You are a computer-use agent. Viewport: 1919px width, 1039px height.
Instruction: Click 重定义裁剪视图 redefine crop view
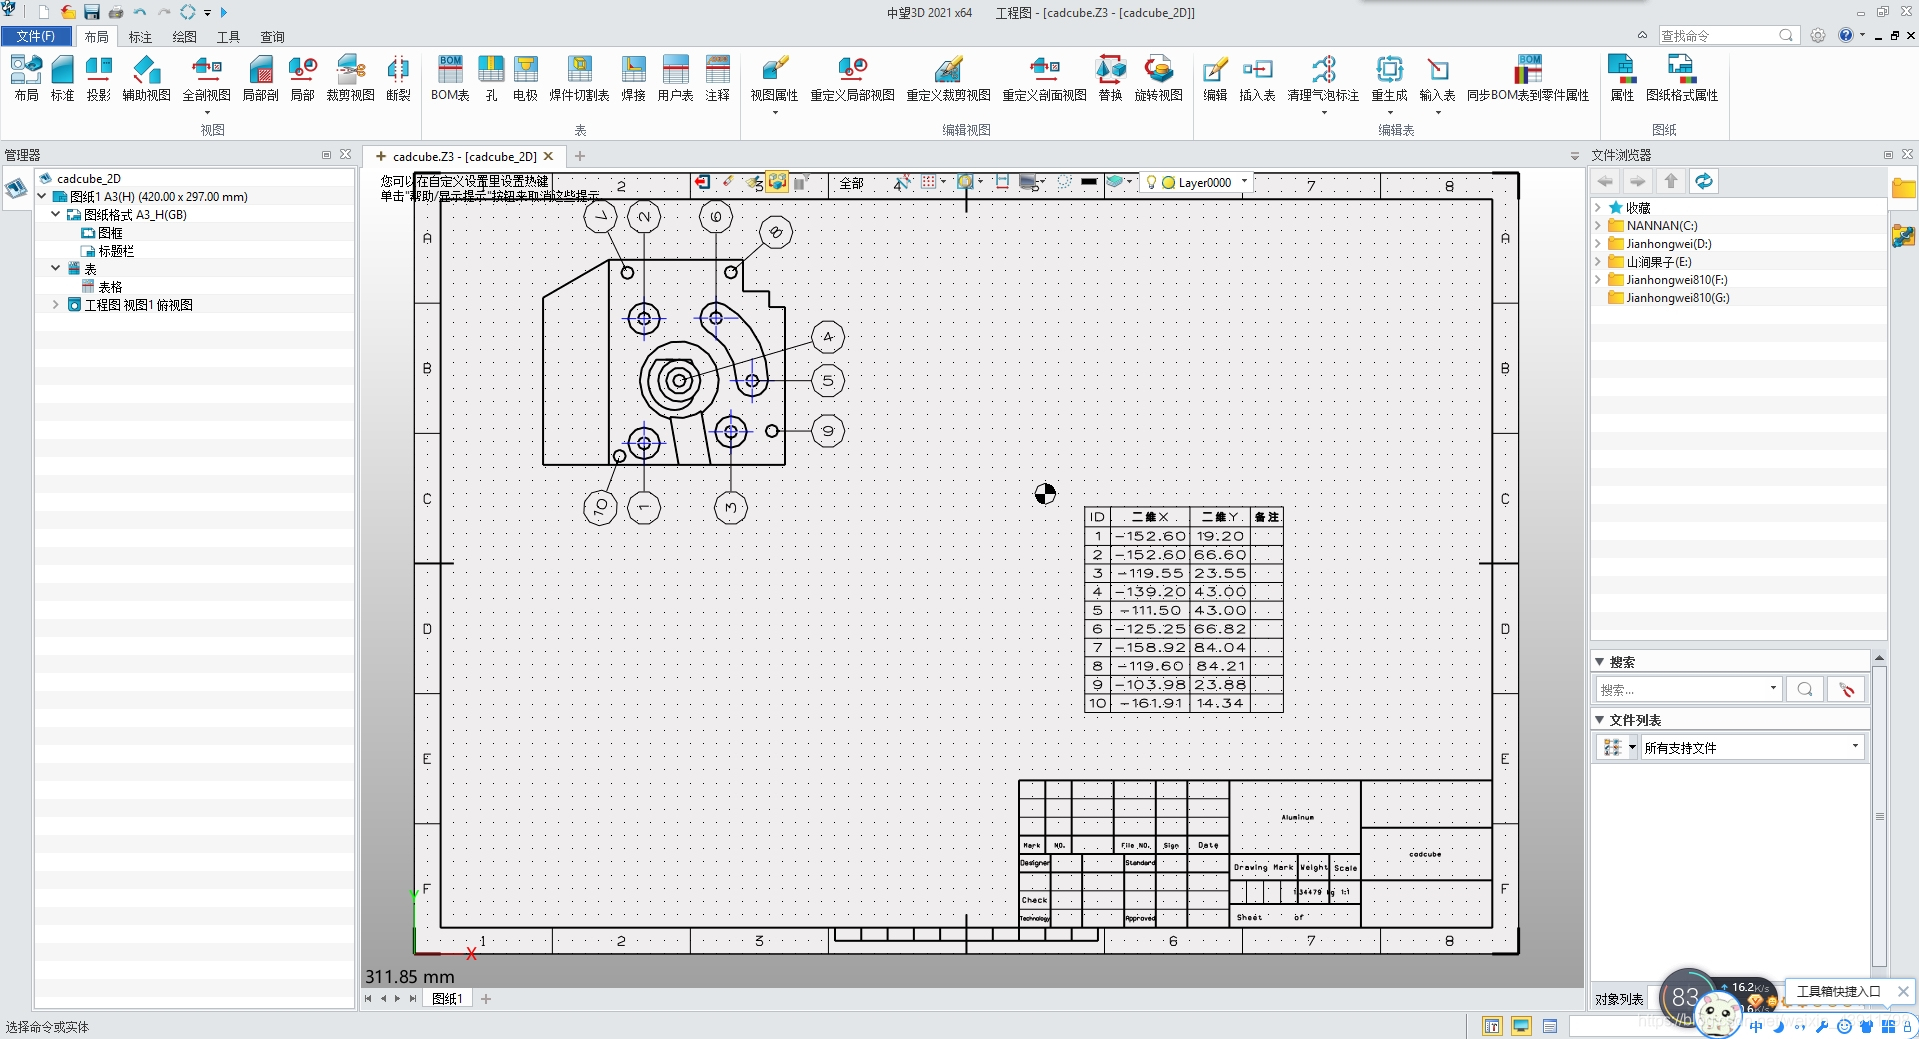pyautogui.click(x=948, y=78)
